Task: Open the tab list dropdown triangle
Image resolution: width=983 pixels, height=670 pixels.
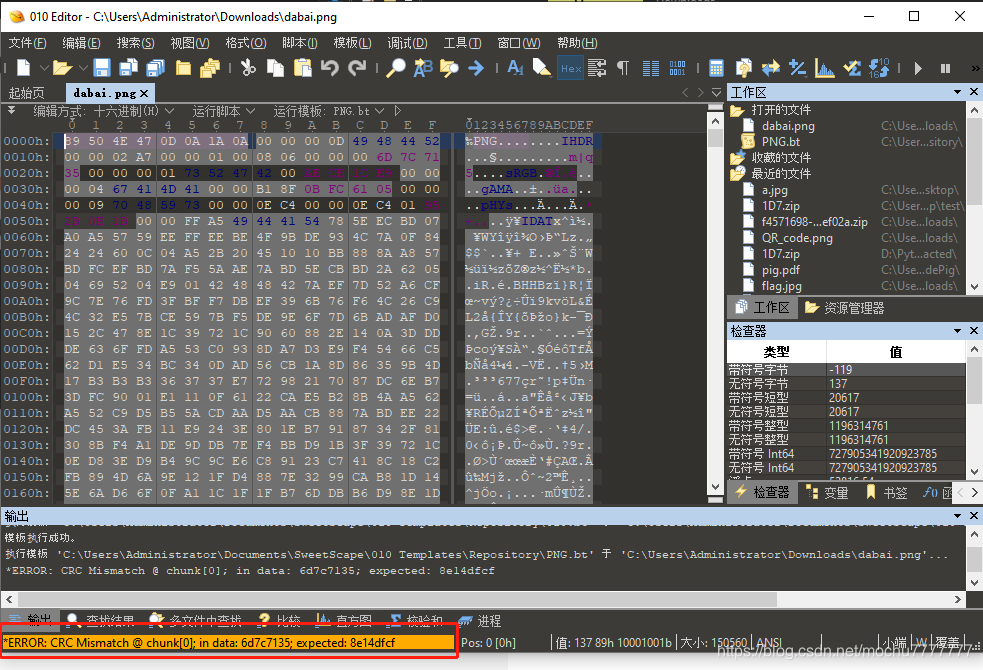Action: [x=717, y=93]
